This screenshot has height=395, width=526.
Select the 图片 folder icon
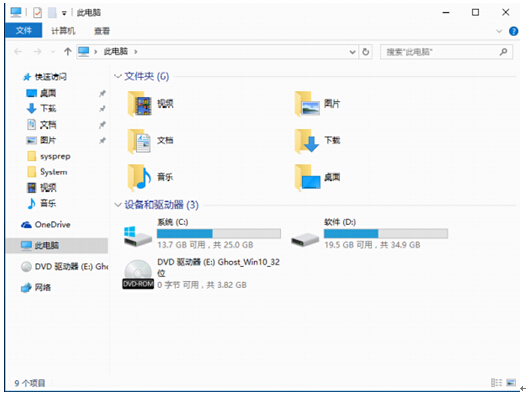click(x=307, y=104)
